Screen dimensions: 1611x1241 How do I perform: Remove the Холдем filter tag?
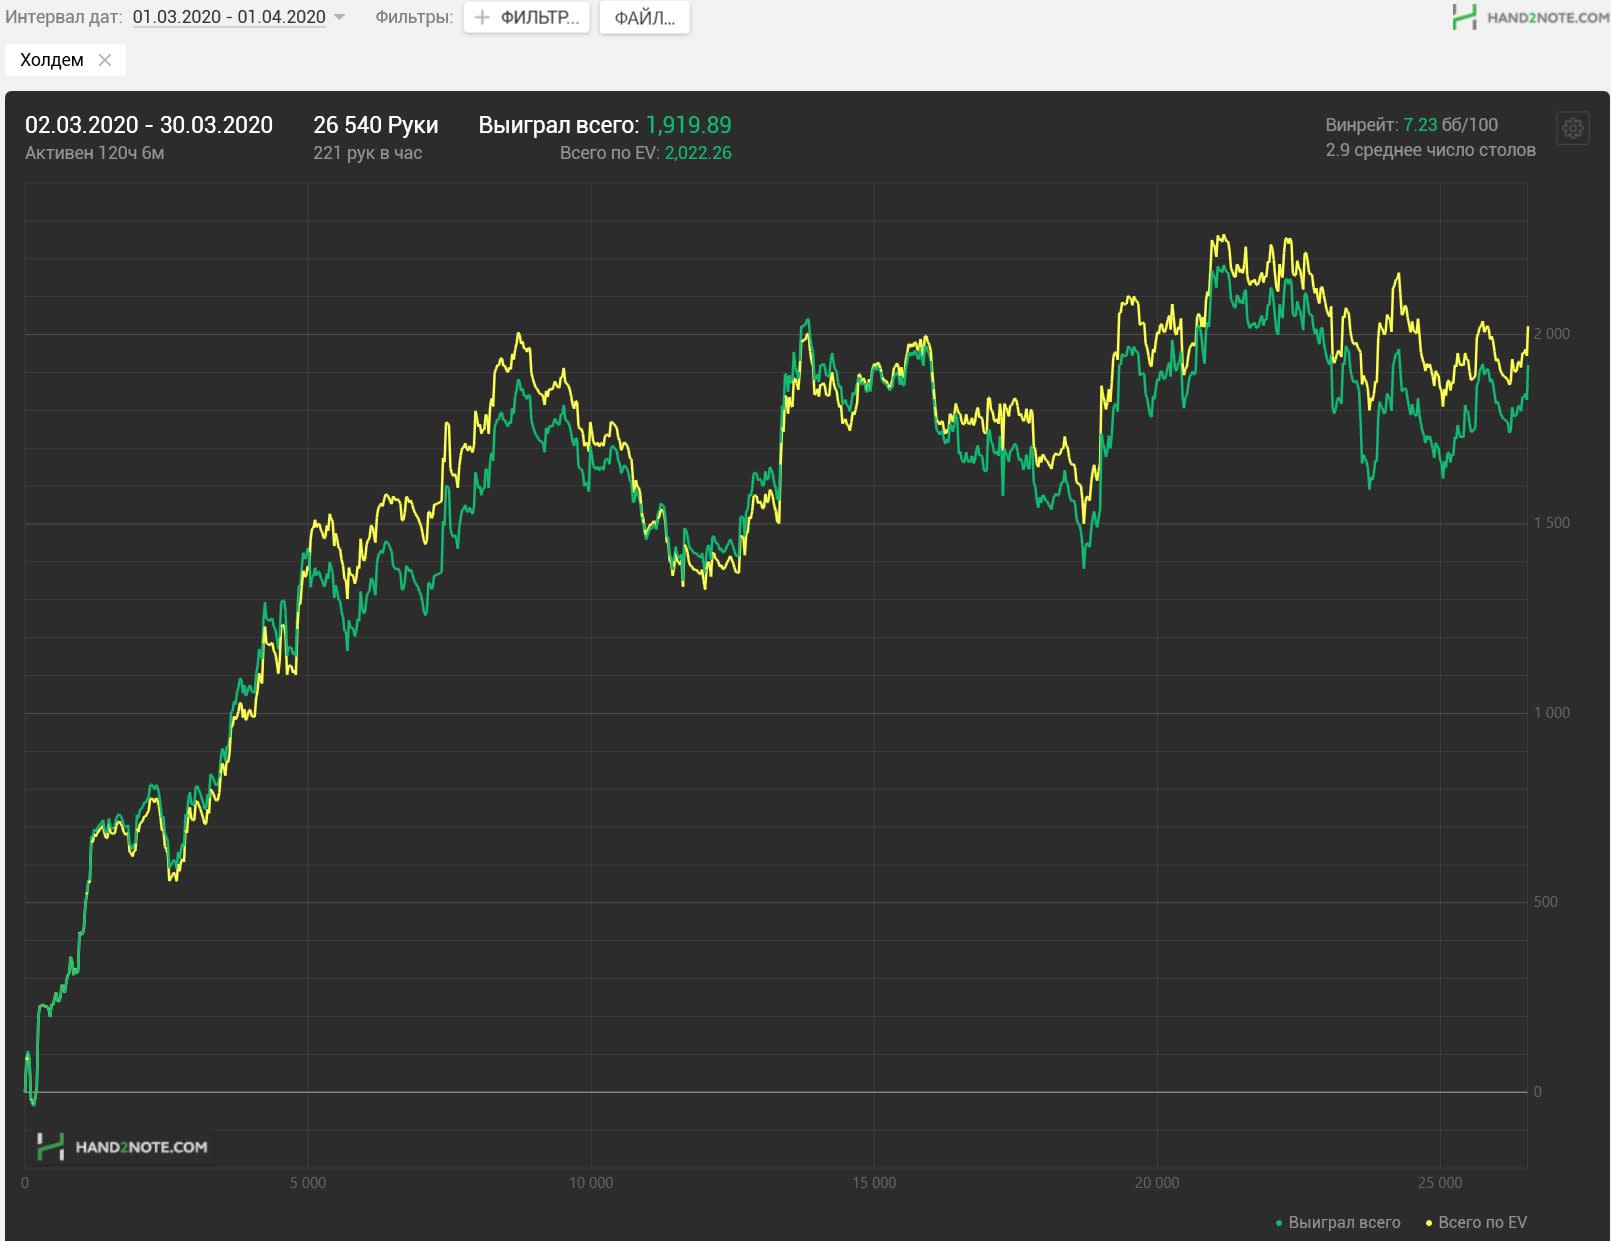[105, 60]
